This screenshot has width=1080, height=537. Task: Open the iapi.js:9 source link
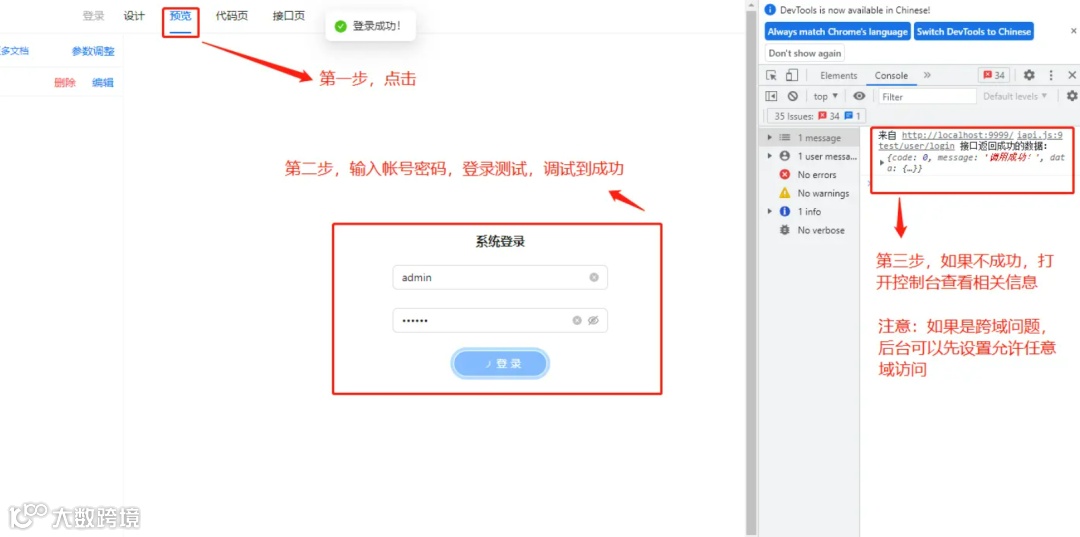tap(1039, 136)
